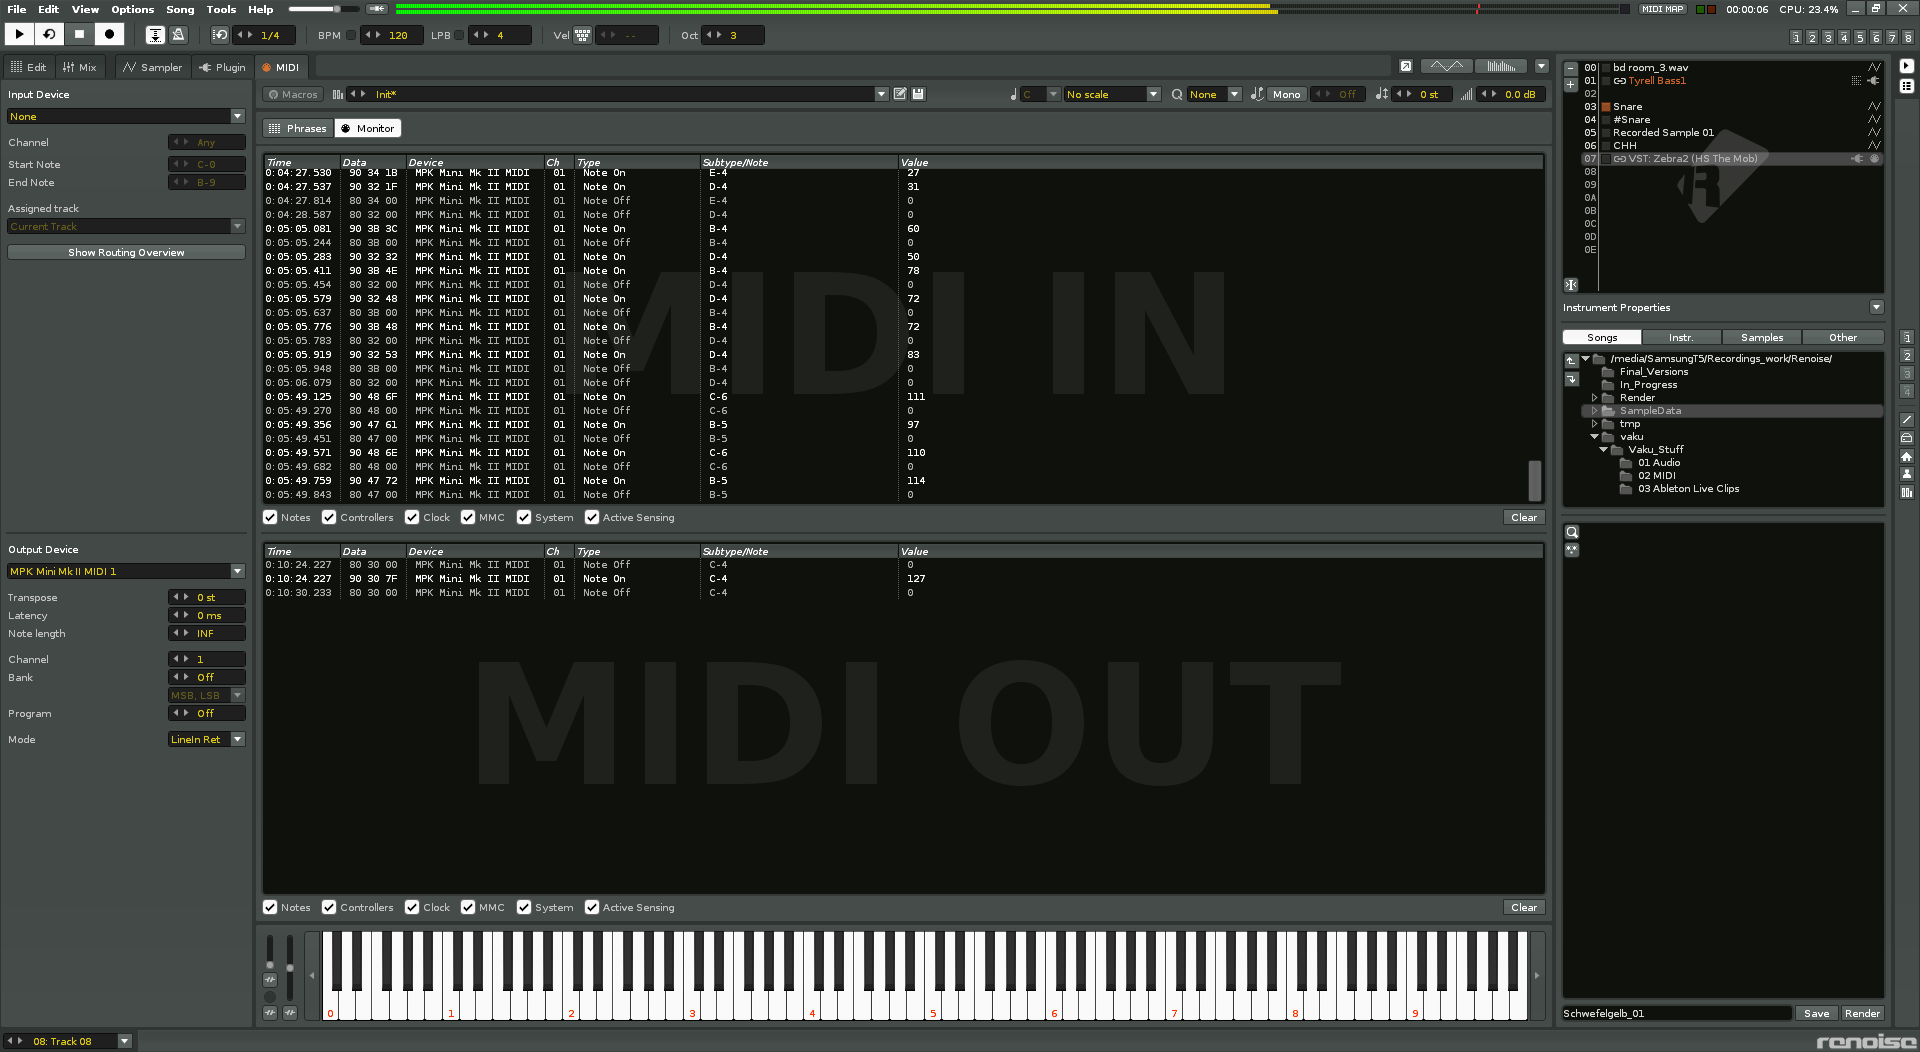Screen dimensions: 1920x1052
Task: Click the song filename field Schwefelgelb_01
Action: (x=1677, y=1013)
